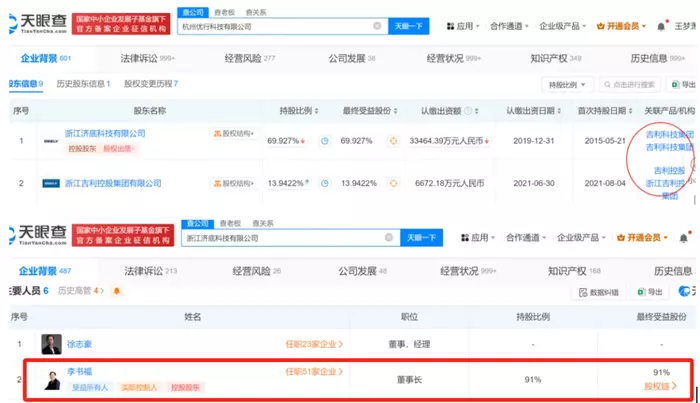
Task: Open 徐志豪's profile photo
Action: pos(51,344)
